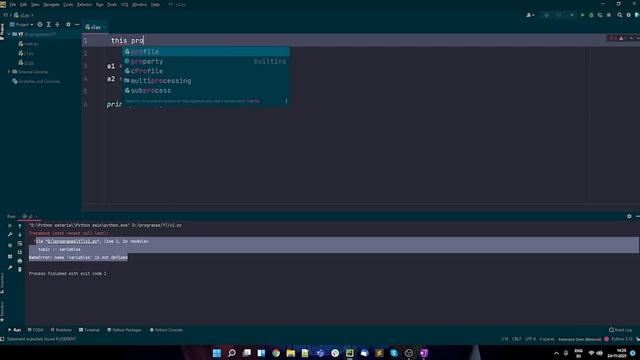Screen dimensions: 640x360
Task: Open the File menu
Action: 13,4
